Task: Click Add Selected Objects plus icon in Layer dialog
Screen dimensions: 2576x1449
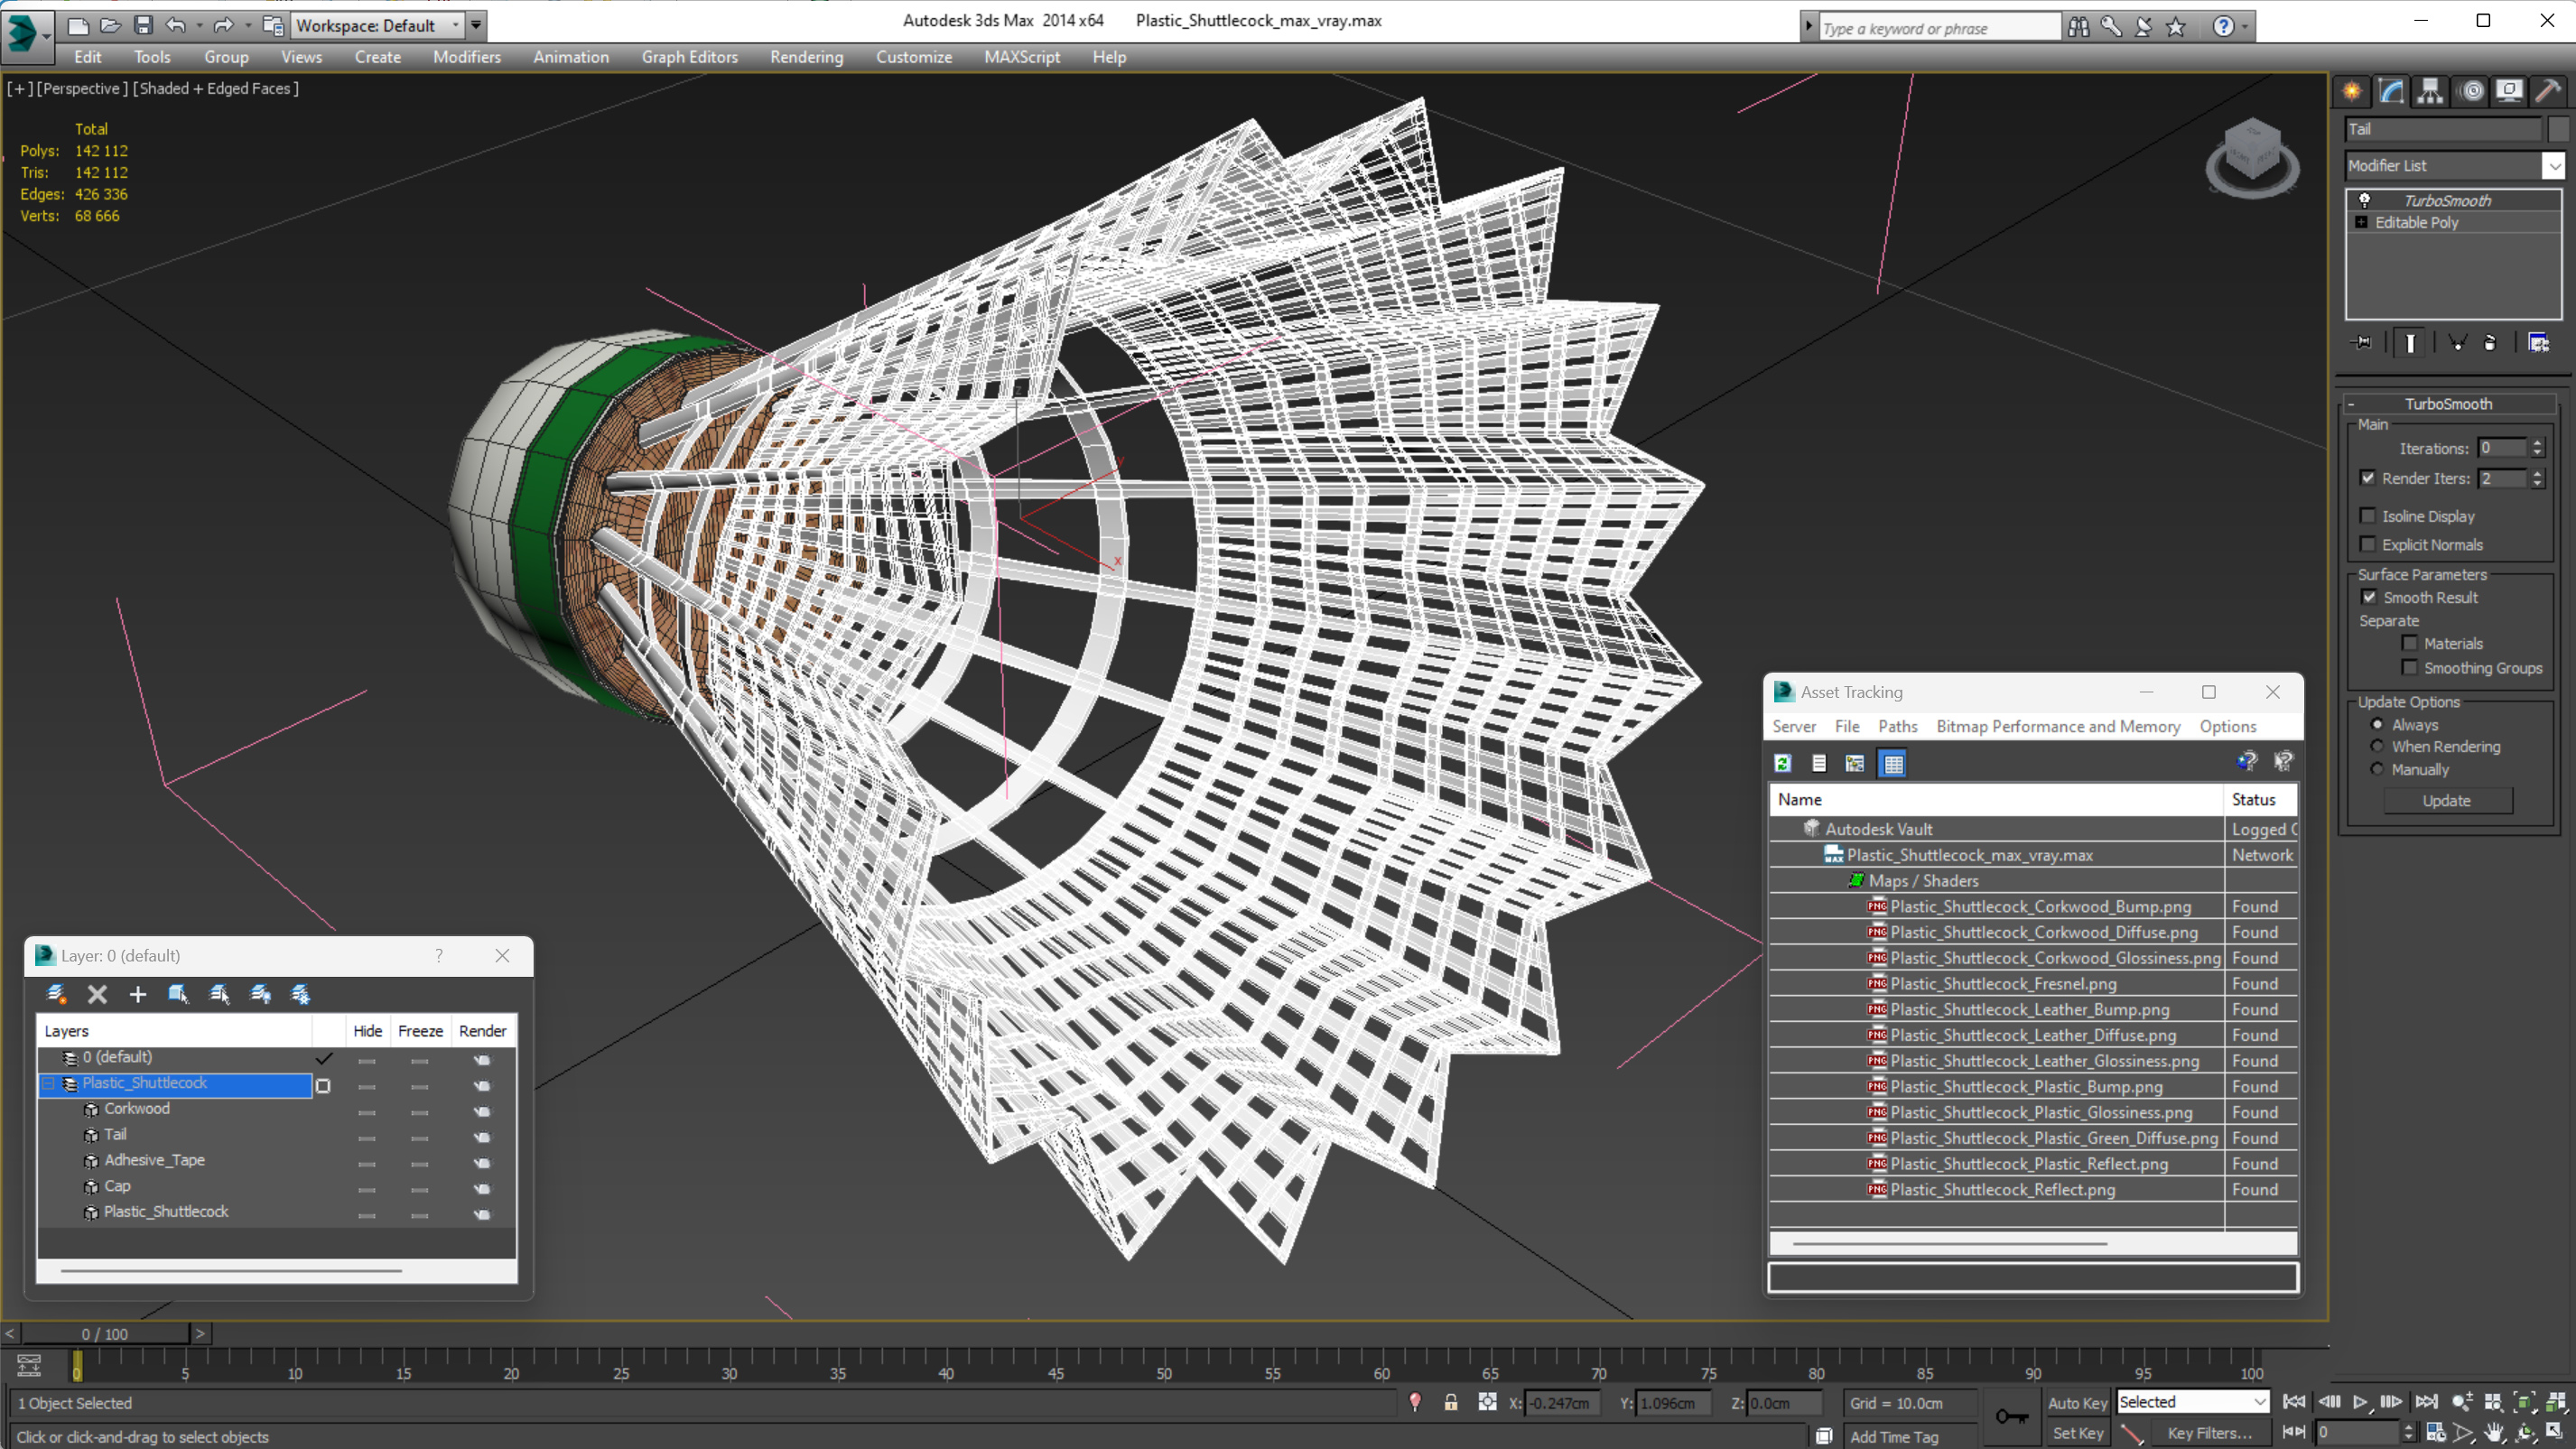Action: click(x=138, y=994)
